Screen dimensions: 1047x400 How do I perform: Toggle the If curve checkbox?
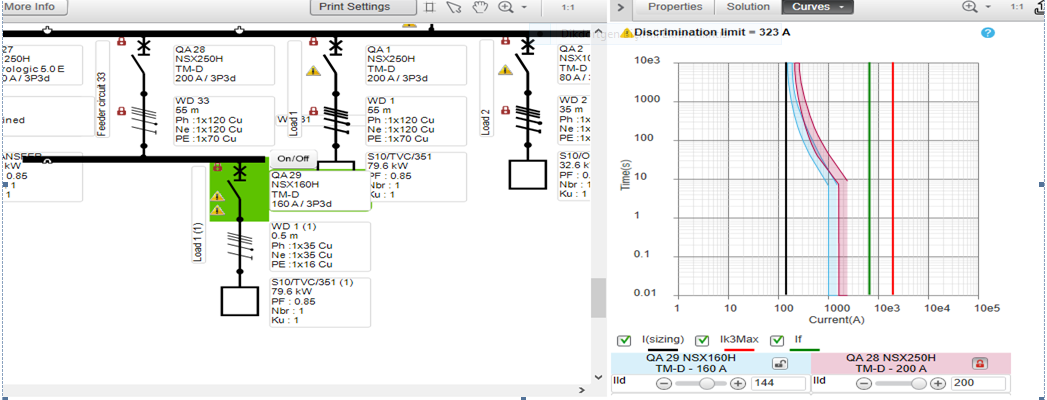(x=777, y=341)
